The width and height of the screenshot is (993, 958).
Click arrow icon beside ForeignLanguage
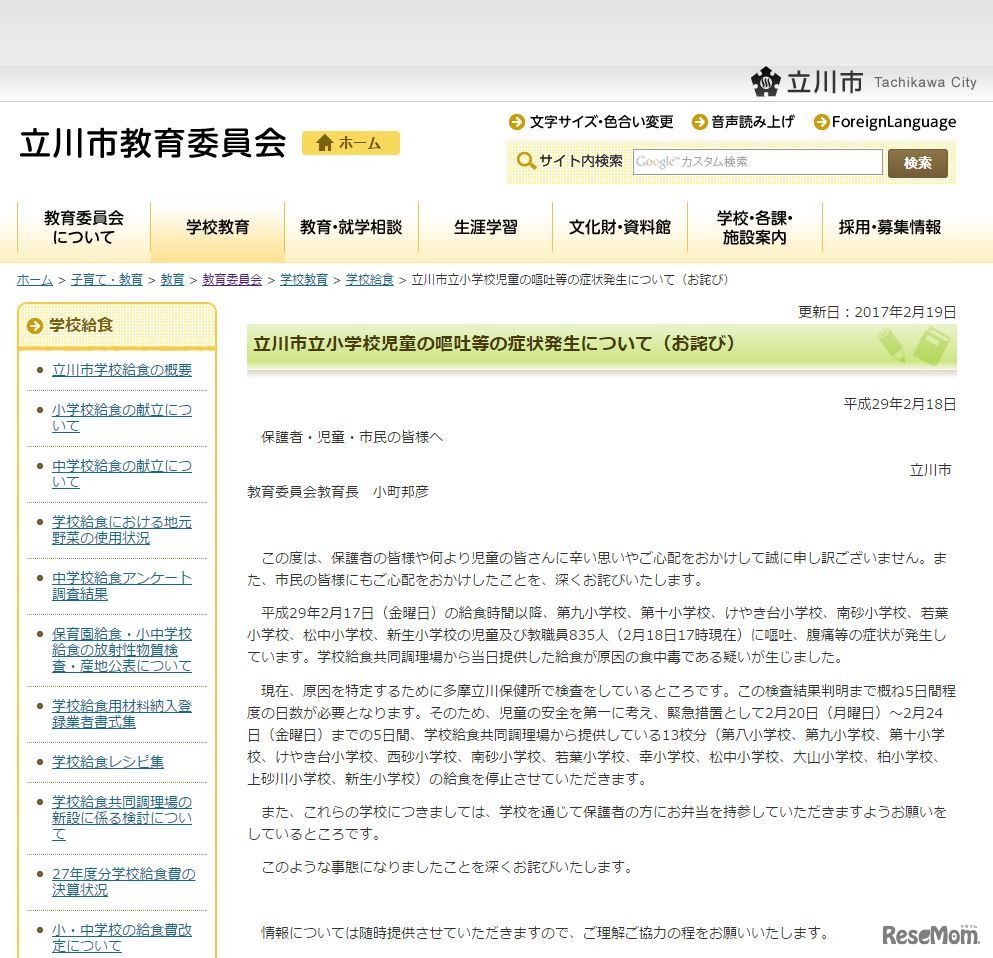click(821, 122)
